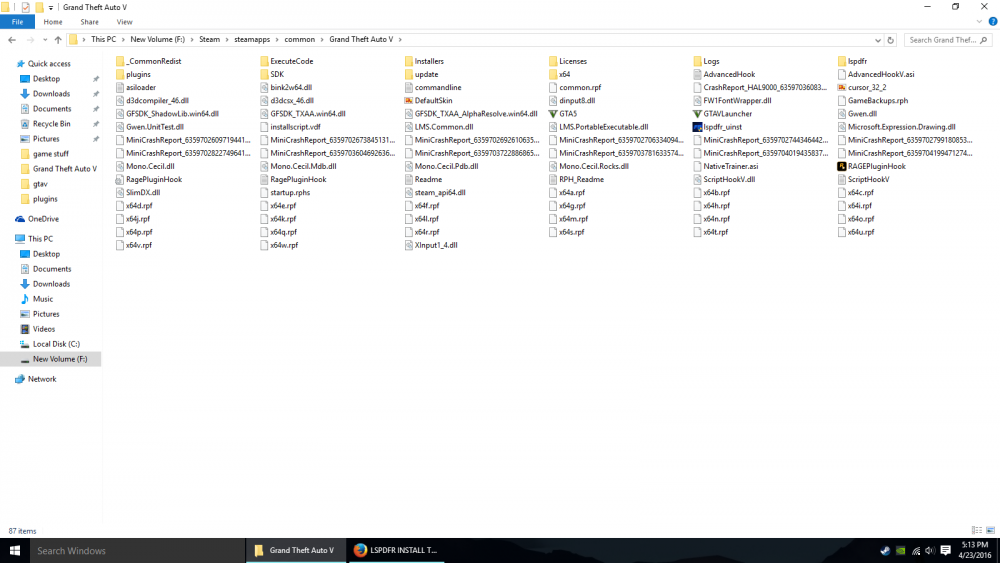The height and width of the screenshot is (563, 1000).
Task: Select the GameBackups.rph file
Action: tap(873, 101)
